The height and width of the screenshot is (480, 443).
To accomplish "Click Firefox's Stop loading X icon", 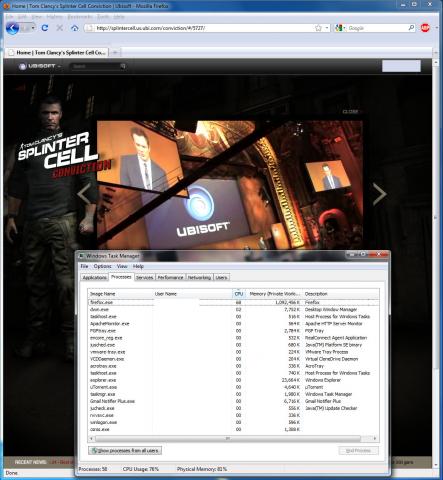I will point(60,28).
